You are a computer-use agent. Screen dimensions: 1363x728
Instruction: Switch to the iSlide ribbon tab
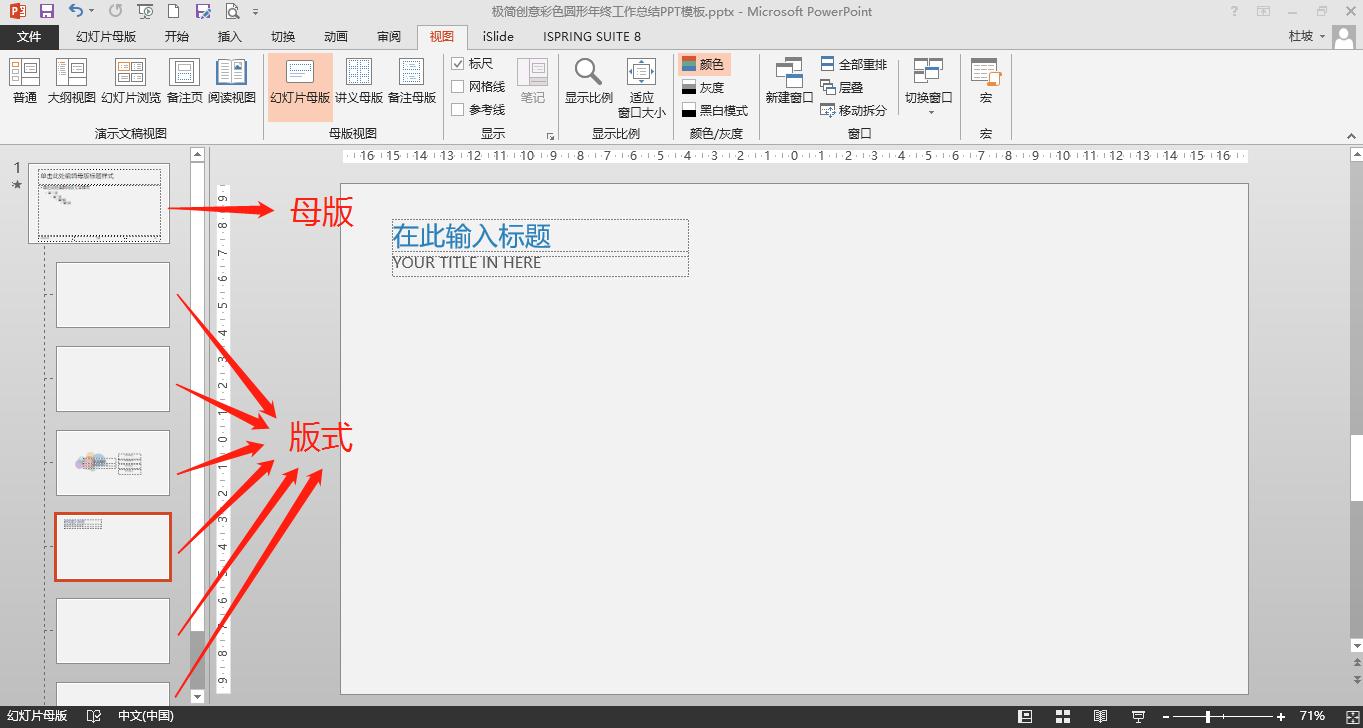[x=497, y=36]
